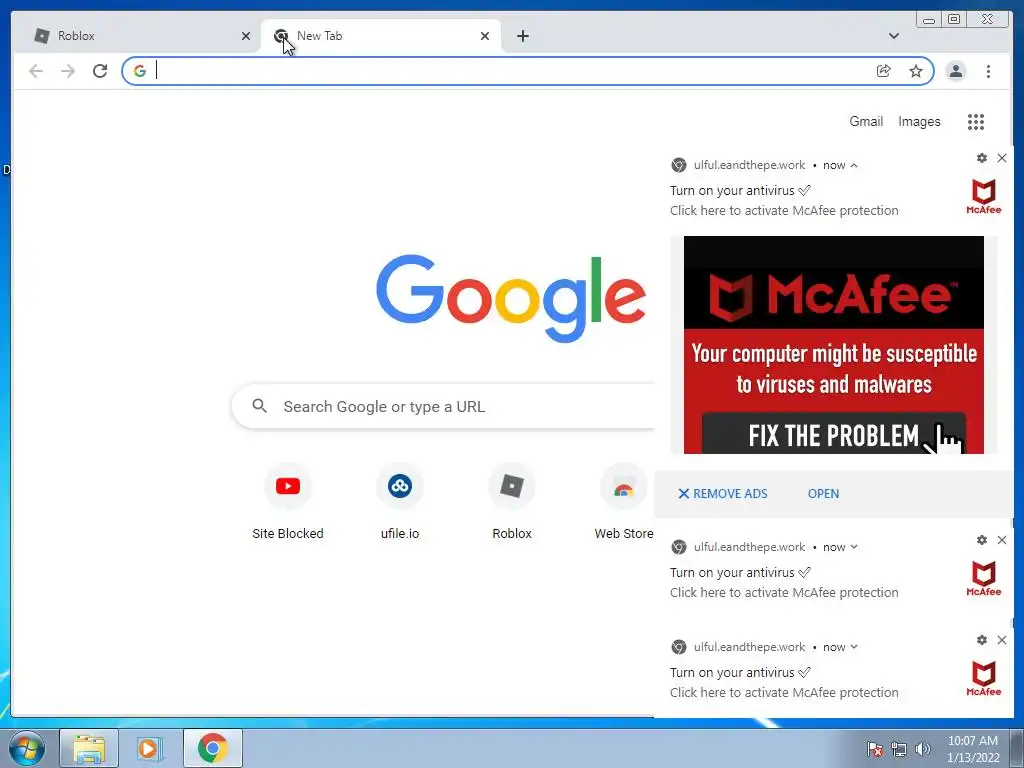Reload the current page
Screen dimensions: 1024x768
tap(100, 71)
